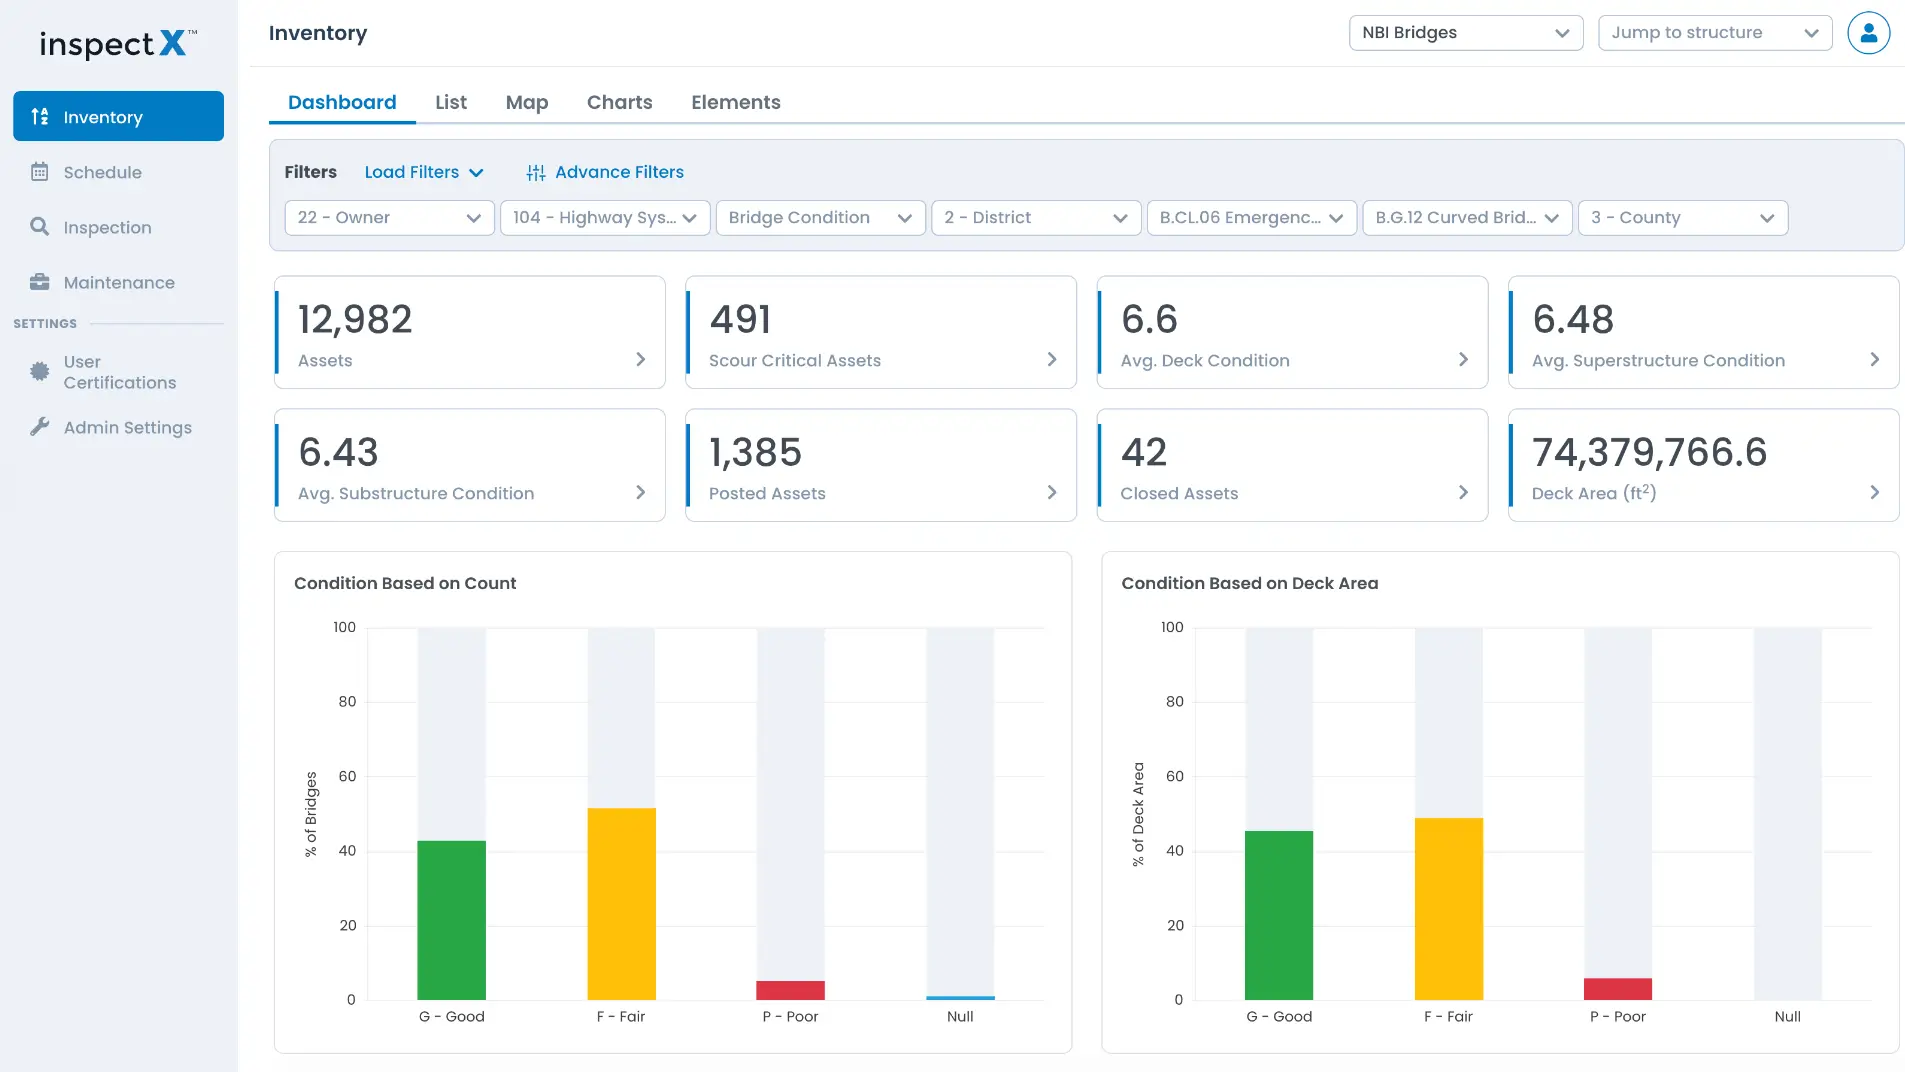The height and width of the screenshot is (1072, 1905).
Task: Expand the 3 - County filter
Action: pyautogui.click(x=1683, y=218)
